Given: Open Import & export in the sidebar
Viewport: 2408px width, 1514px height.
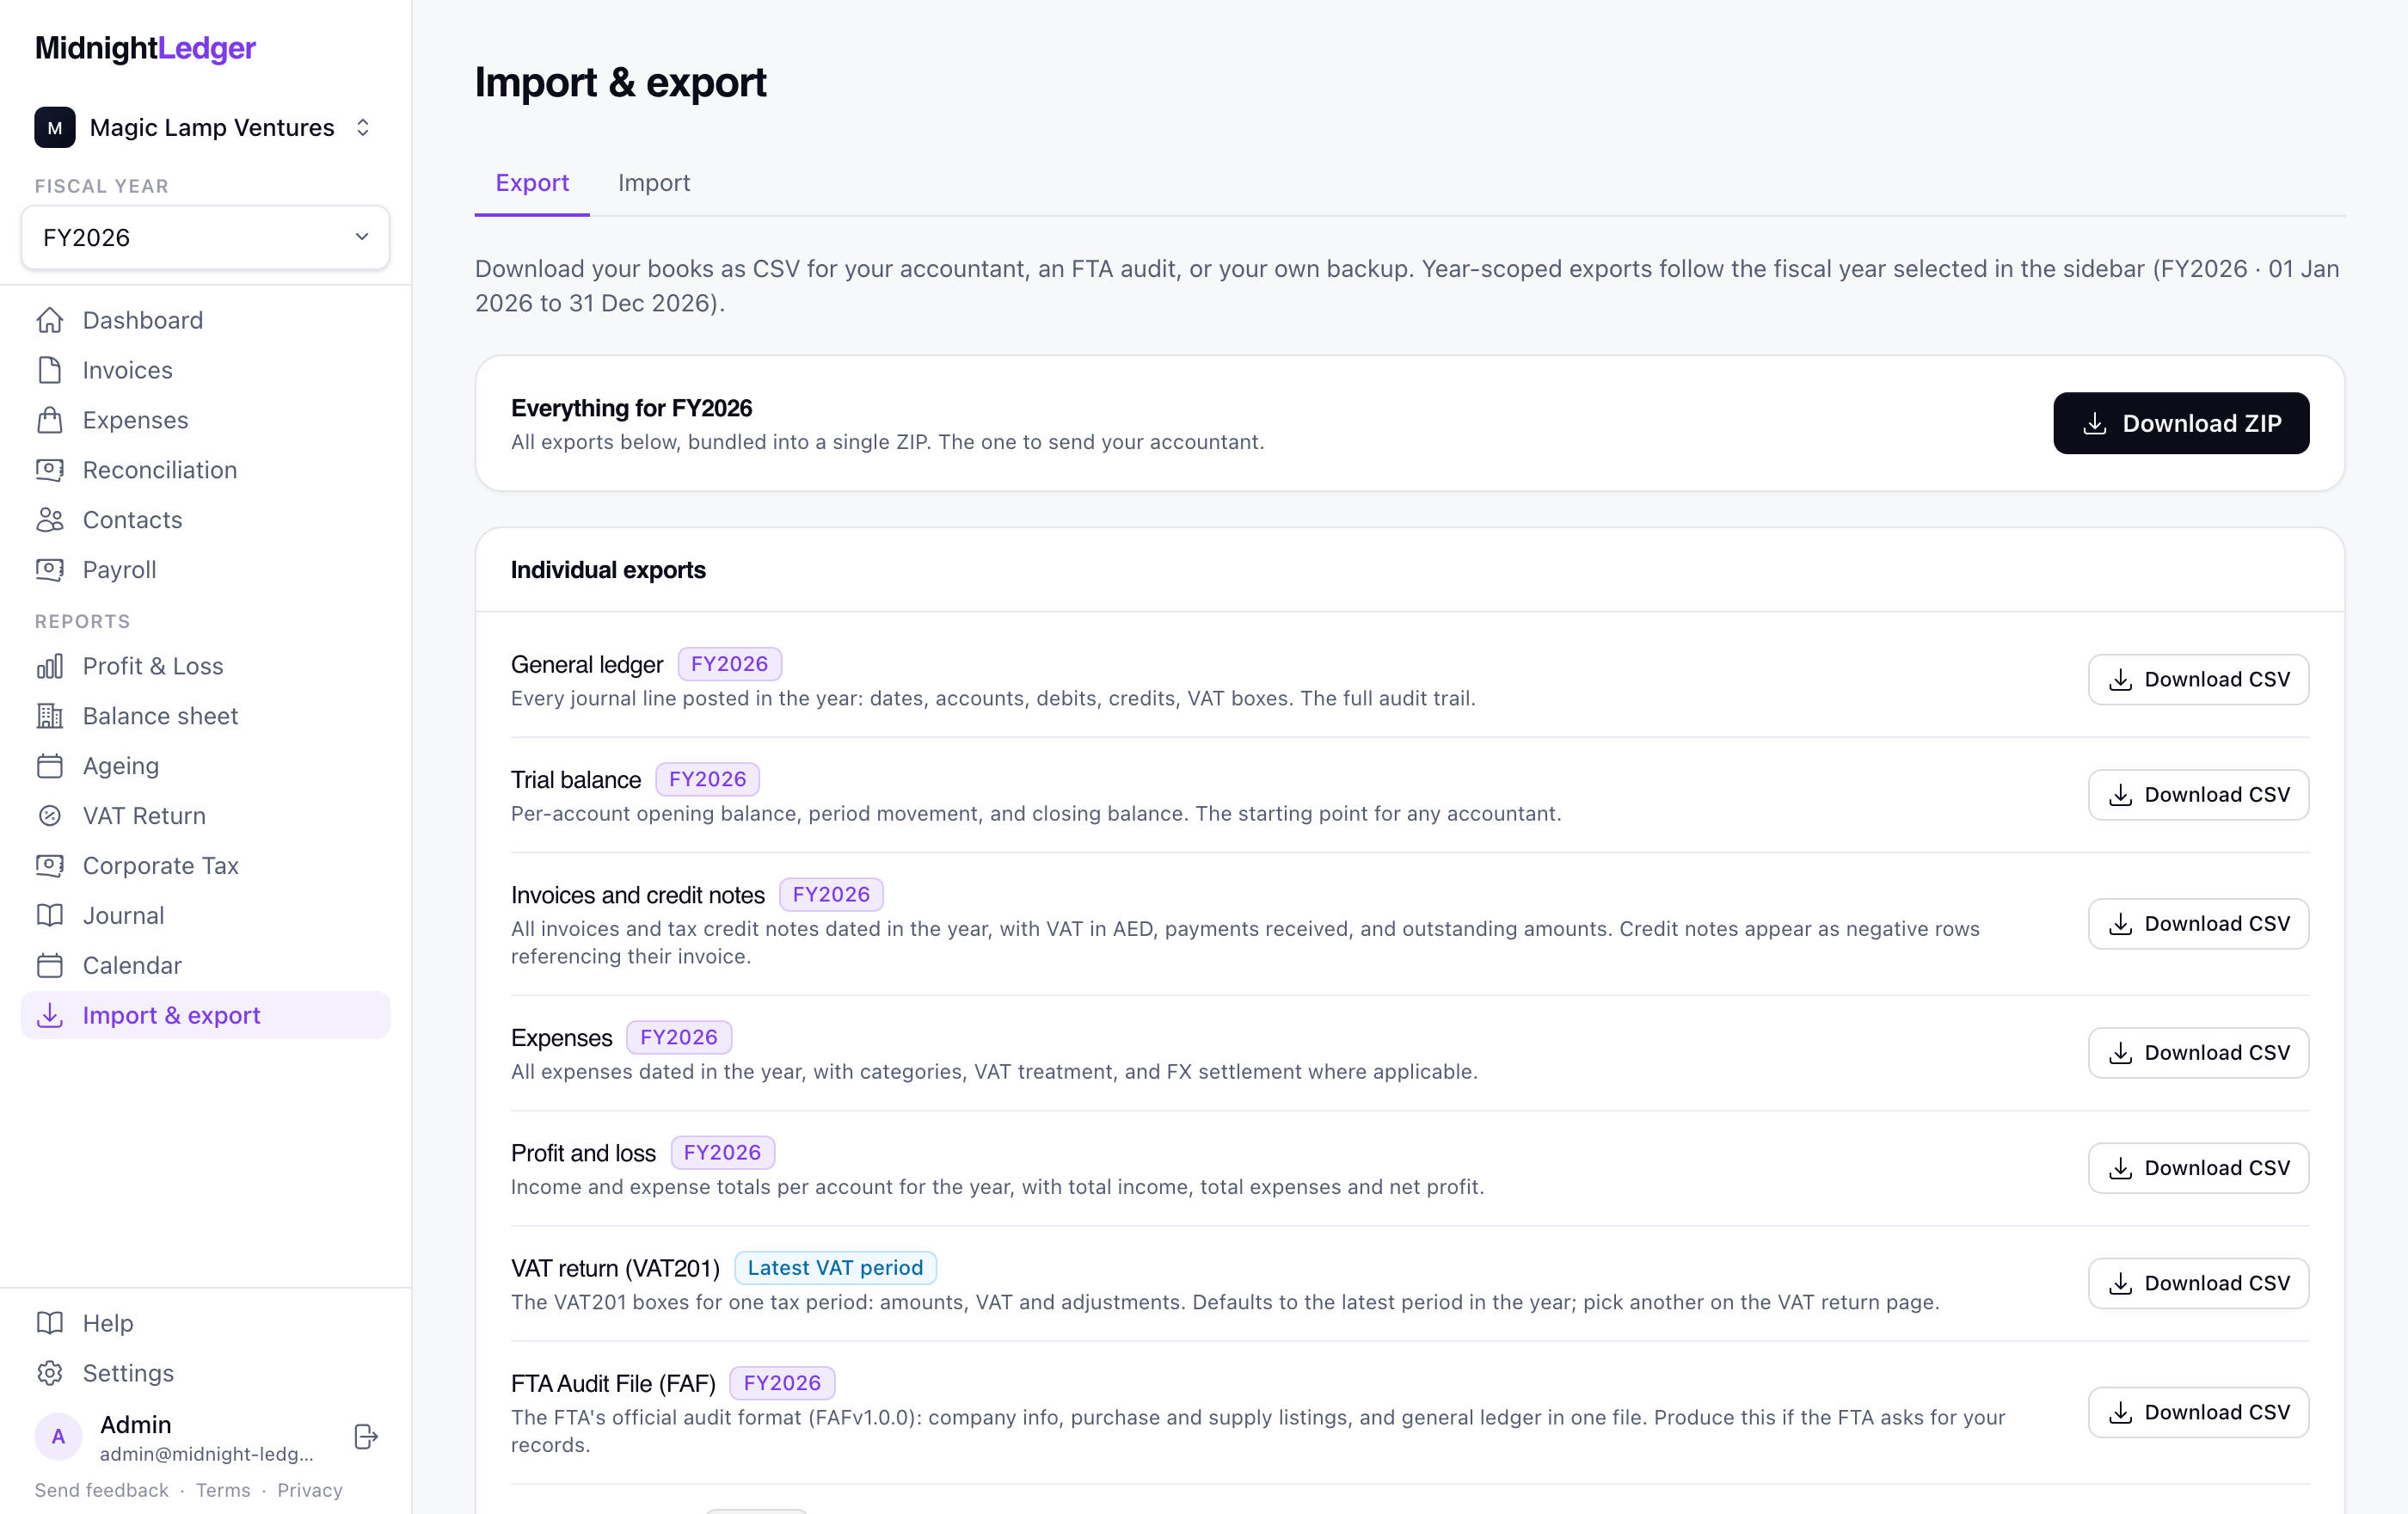Looking at the screenshot, I should 205,1015.
